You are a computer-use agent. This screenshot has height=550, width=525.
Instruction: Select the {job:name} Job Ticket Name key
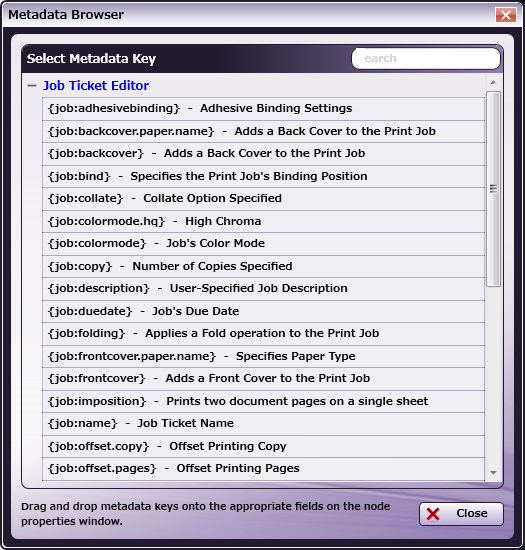(263, 423)
